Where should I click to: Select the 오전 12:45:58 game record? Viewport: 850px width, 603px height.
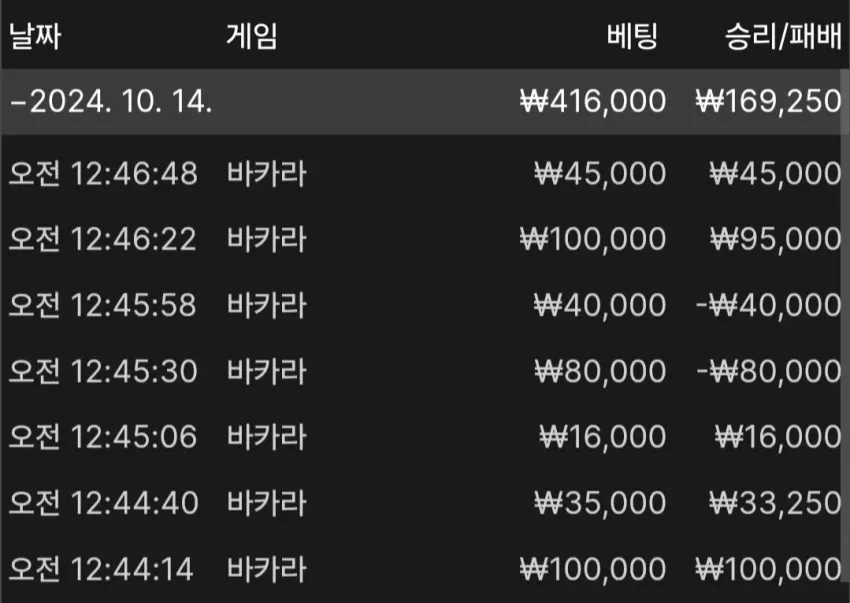coord(425,305)
